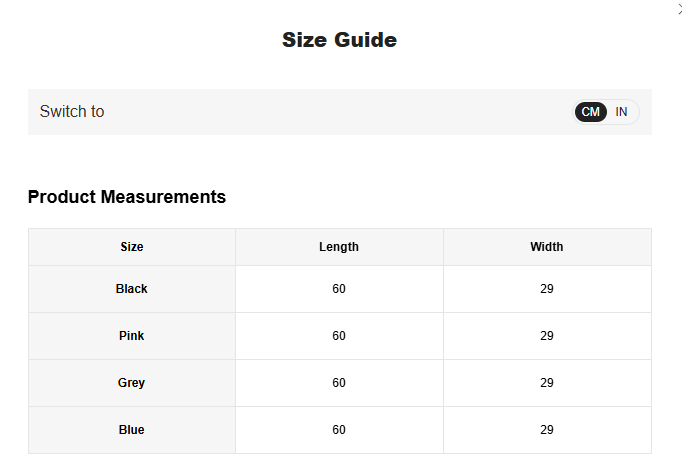Click the width value for Pink
The image size is (682, 458).
tap(547, 336)
